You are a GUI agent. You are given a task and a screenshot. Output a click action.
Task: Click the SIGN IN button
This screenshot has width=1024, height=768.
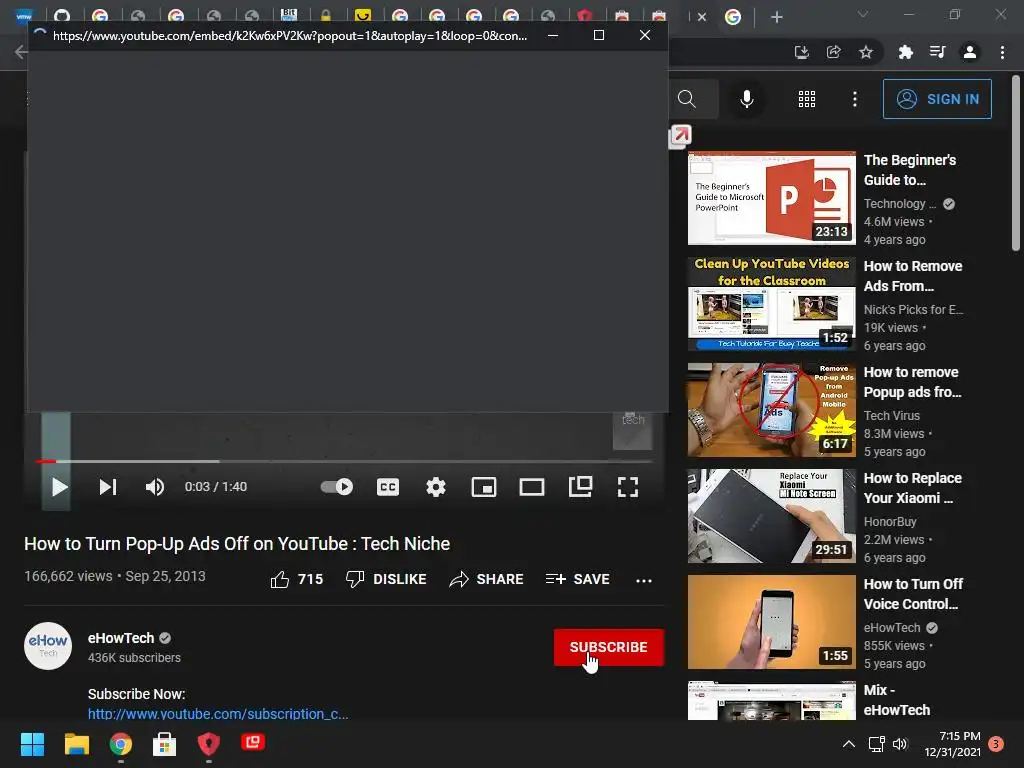point(937,99)
